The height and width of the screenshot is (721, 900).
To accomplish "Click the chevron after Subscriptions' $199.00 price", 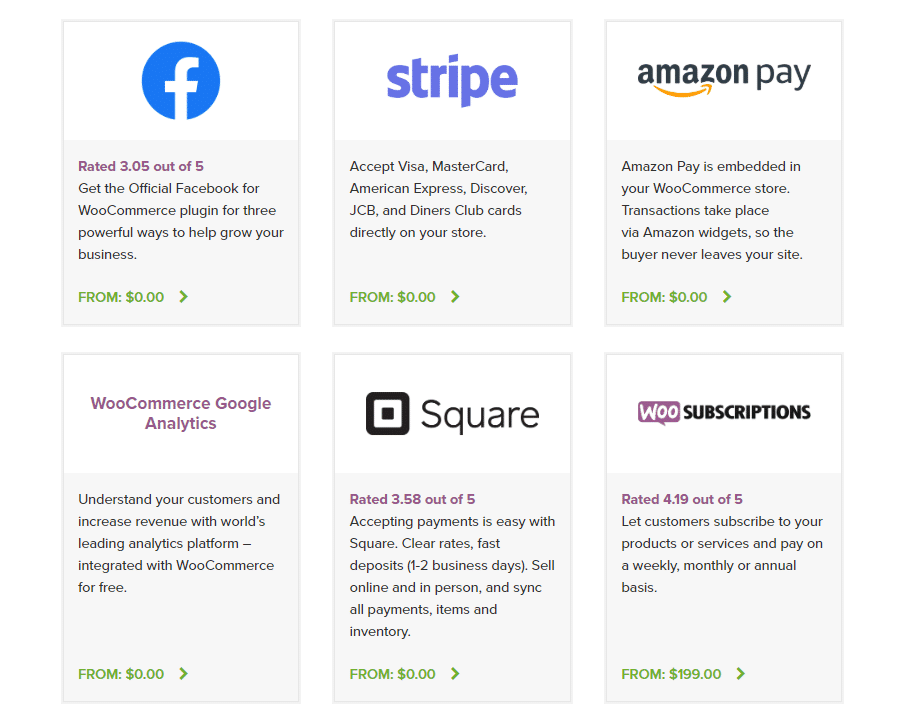I will 740,674.
